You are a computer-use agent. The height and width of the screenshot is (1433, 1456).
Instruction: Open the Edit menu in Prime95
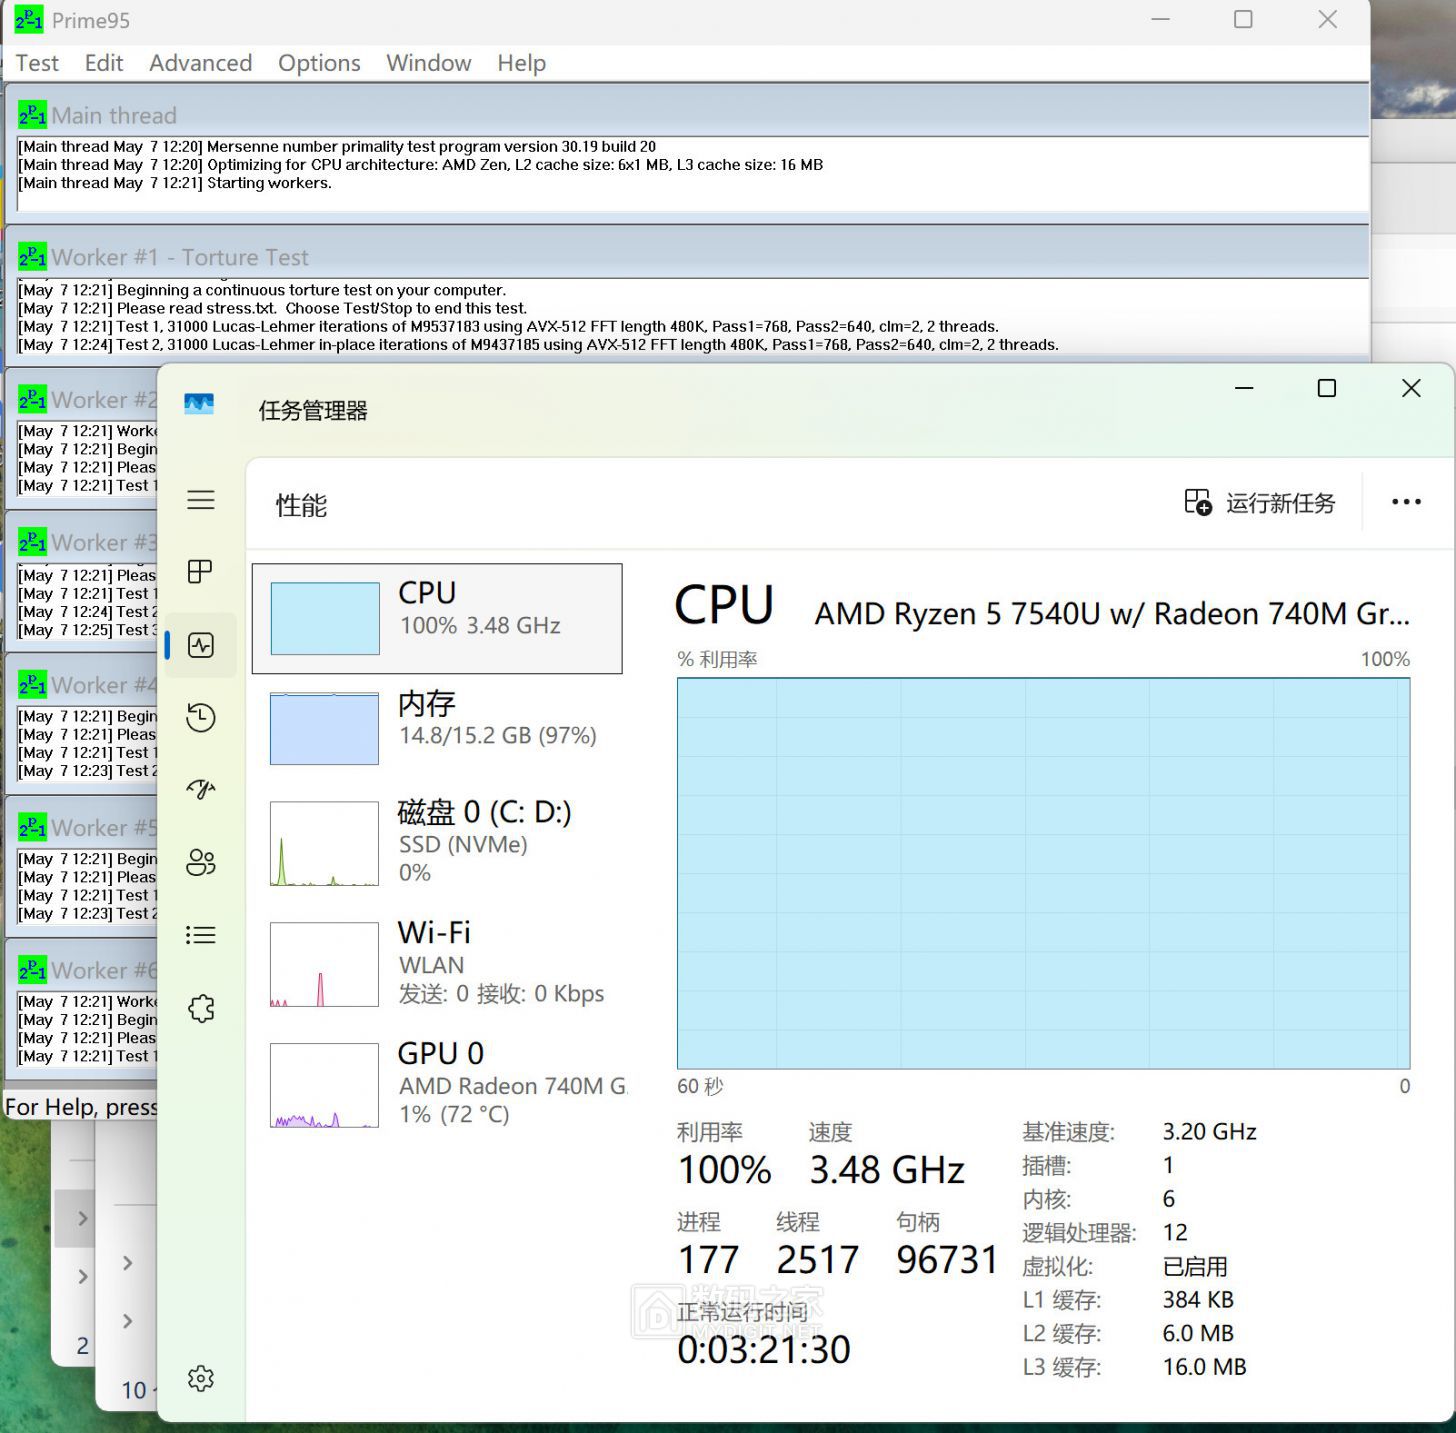[x=104, y=63]
